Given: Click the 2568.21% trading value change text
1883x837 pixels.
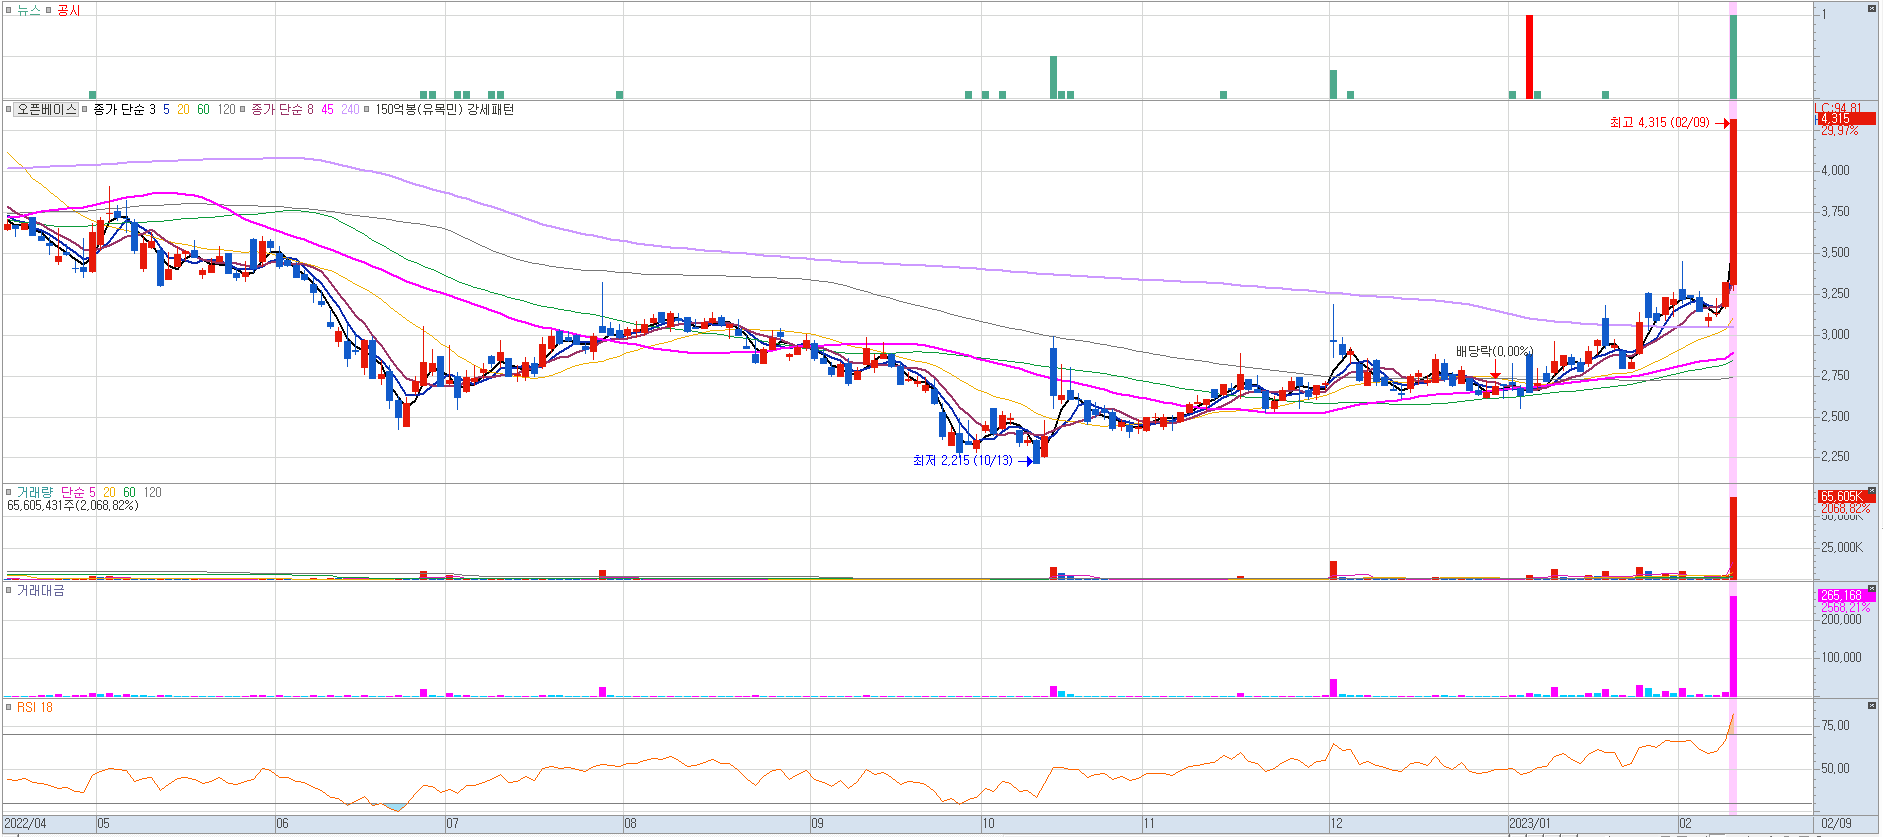Looking at the screenshot, I should tap(1845, 607).
